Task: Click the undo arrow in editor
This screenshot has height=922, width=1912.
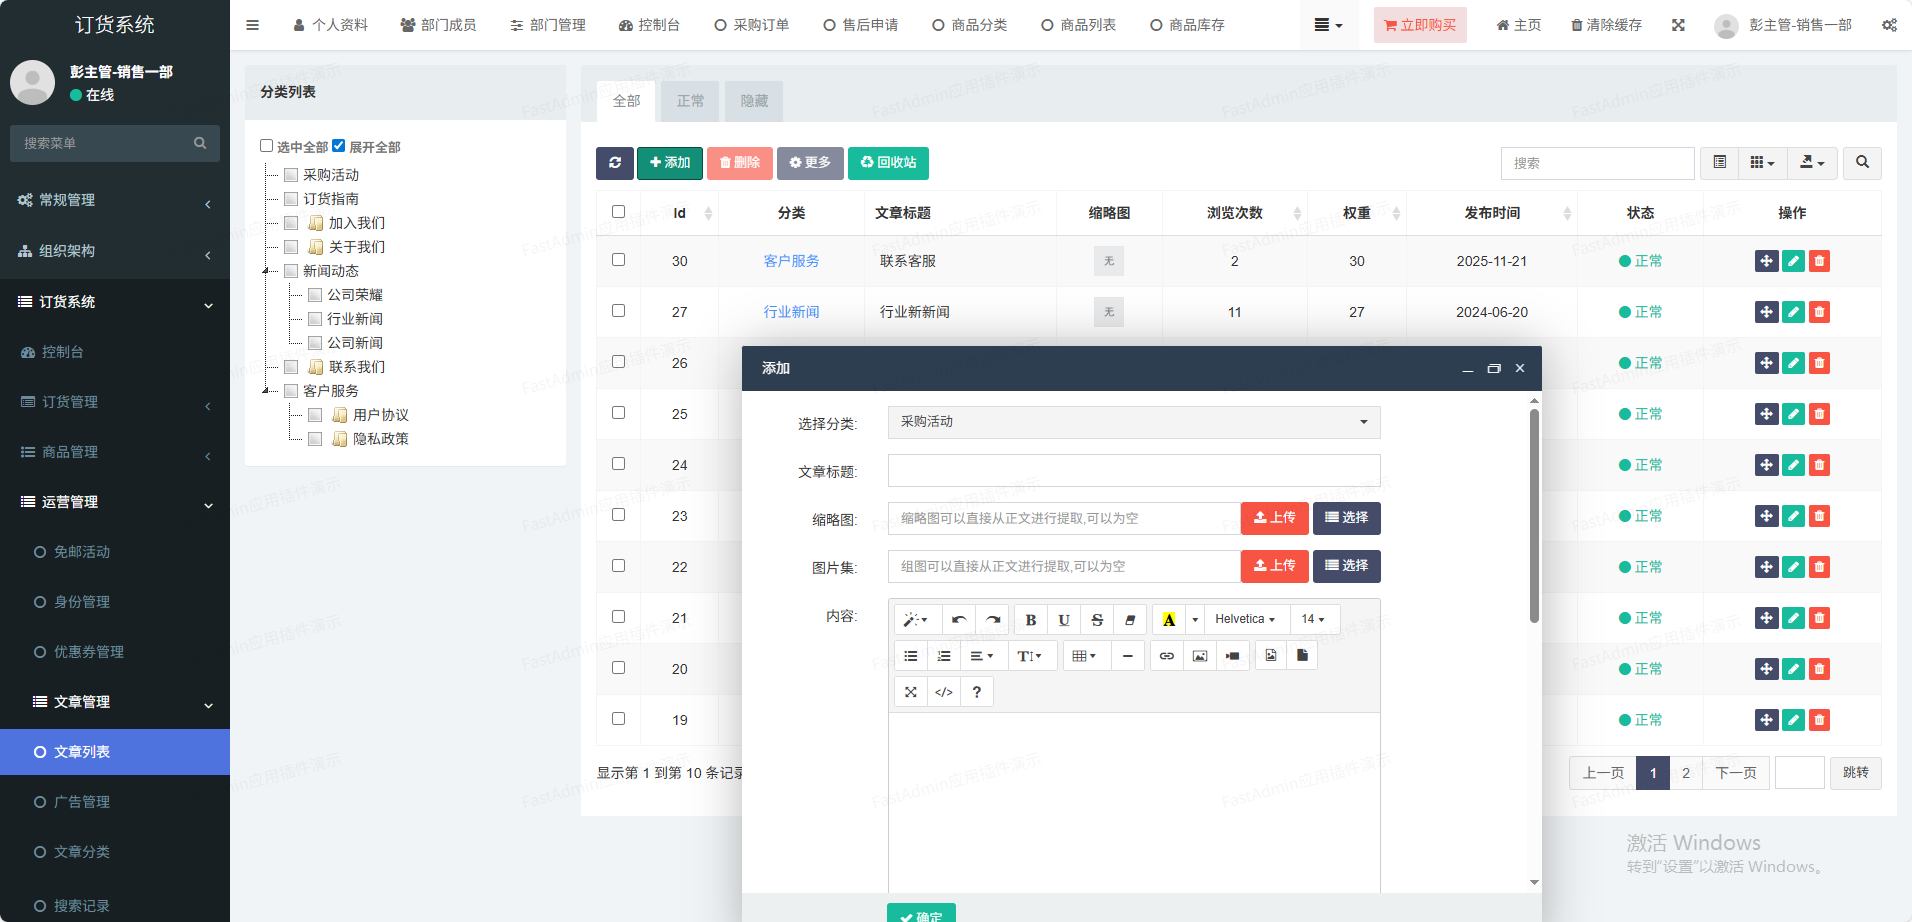Action: (959, 620)
